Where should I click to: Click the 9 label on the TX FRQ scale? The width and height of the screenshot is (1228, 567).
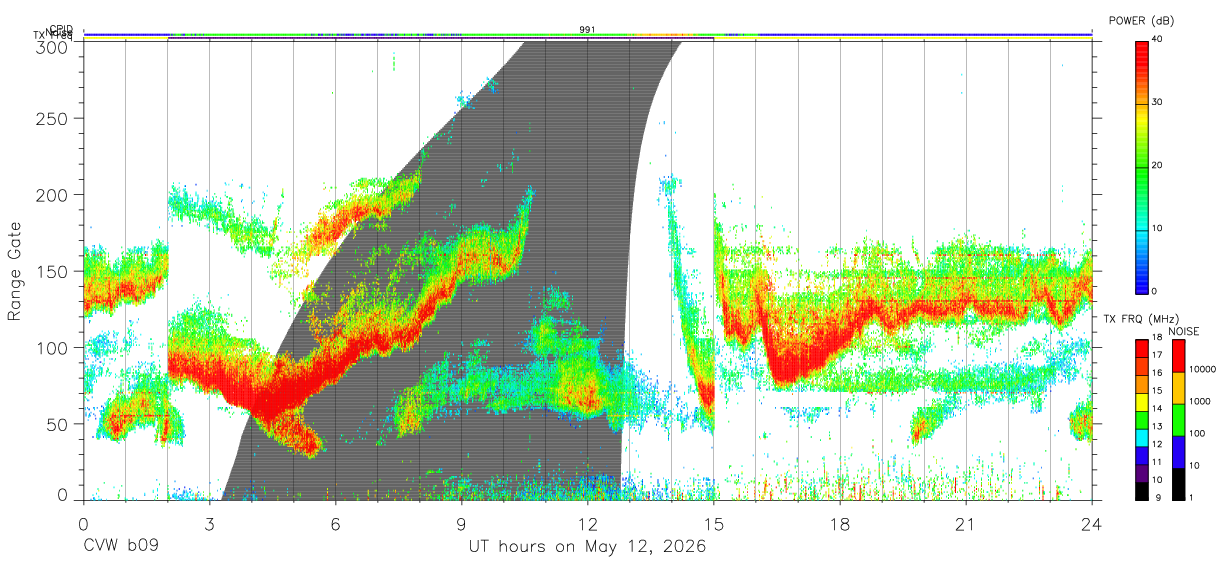1156,497
